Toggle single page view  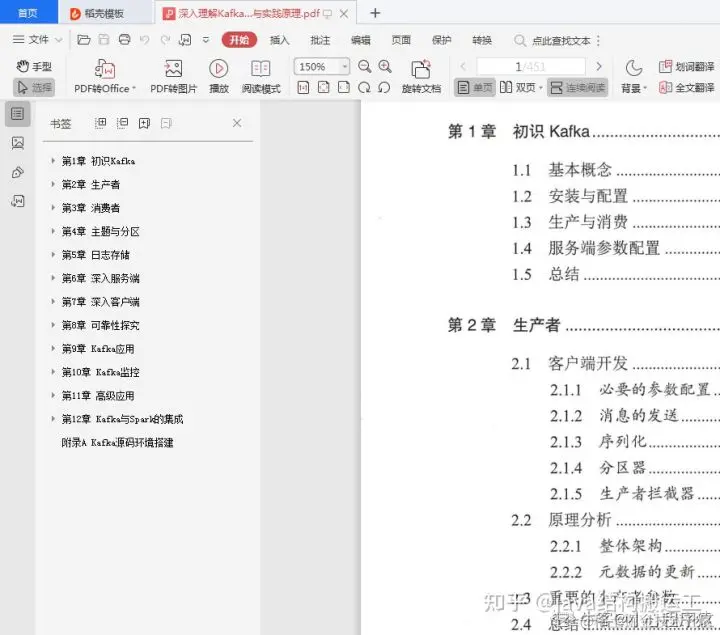pyautogui.click(x=475, y=87)
